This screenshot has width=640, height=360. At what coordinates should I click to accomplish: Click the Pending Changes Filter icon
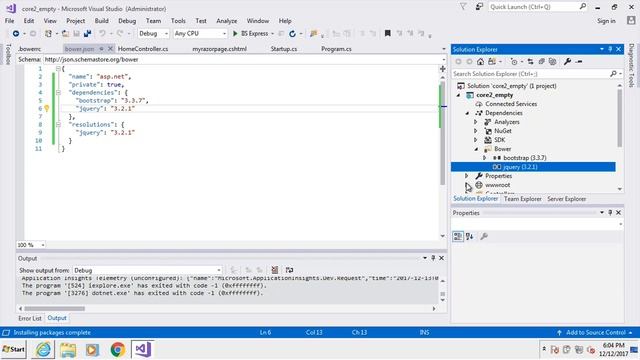click(514, 62)
